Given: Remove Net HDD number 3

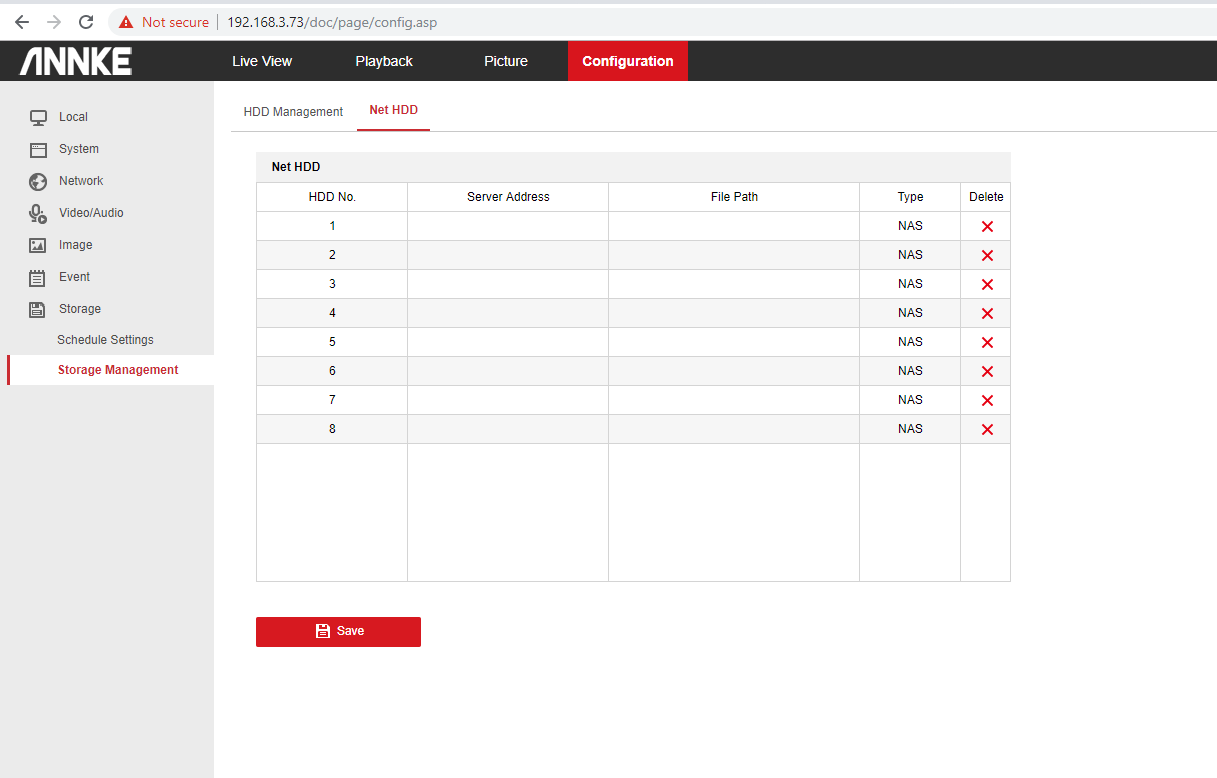Looking at the screenshot, I should tap(986, 285).
